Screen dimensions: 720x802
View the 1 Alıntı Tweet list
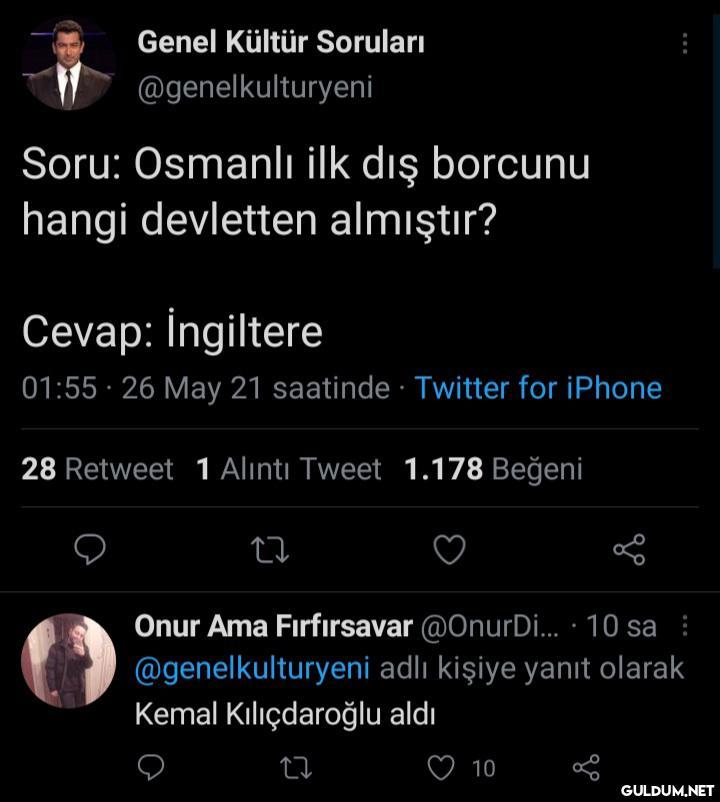pyautogui.click(x=289, y=468)
